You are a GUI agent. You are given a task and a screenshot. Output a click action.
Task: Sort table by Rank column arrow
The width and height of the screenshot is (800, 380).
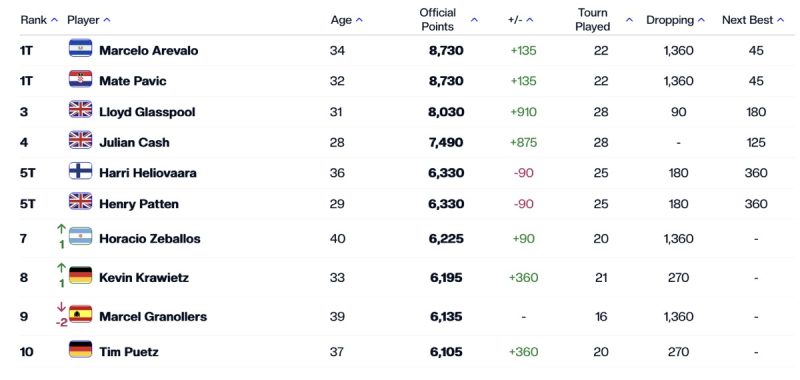[x=54, y=20]
